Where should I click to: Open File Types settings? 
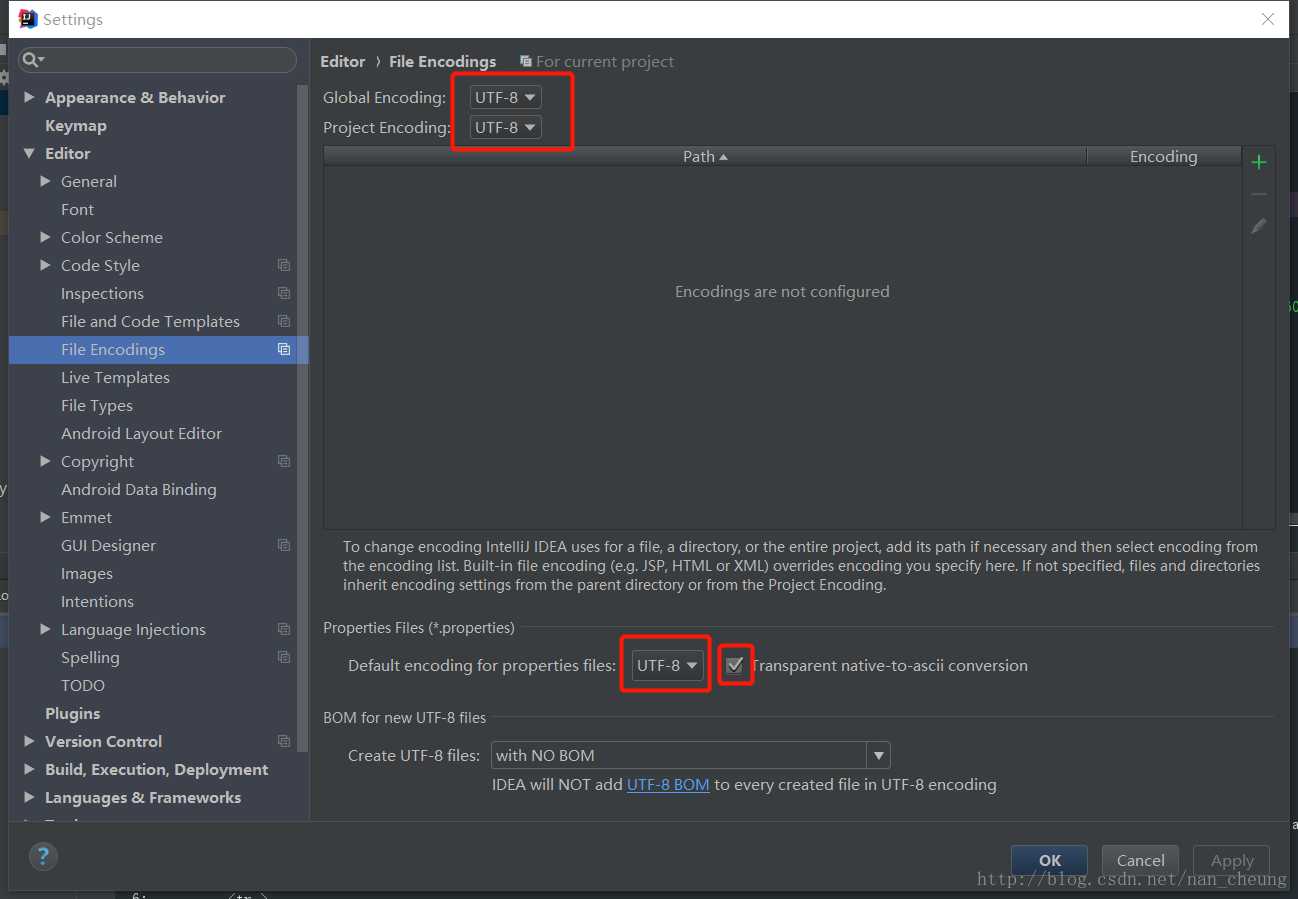coord(97,405)
